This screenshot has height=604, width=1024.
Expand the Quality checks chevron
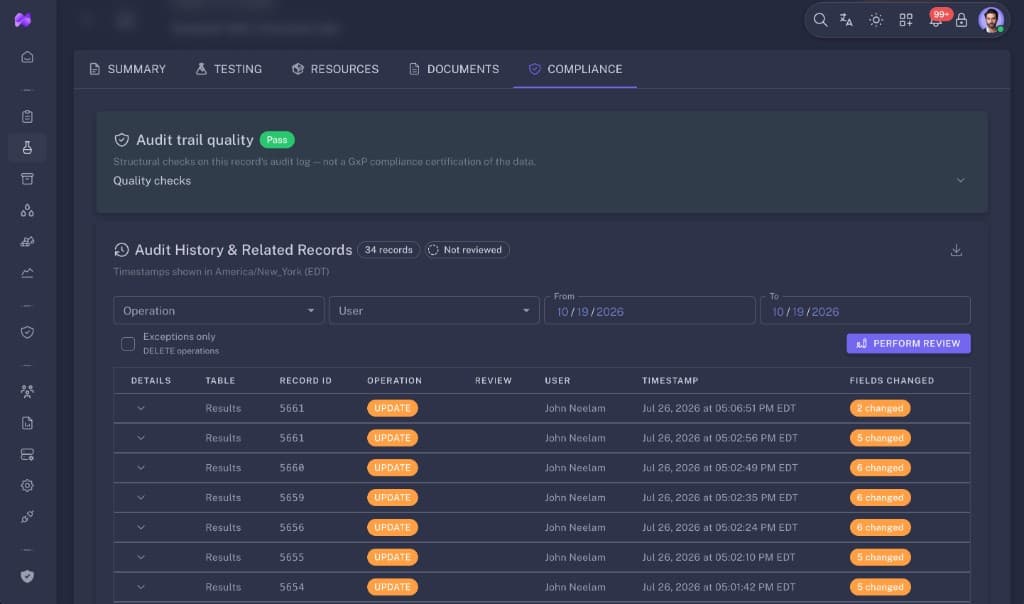[960, 180]
